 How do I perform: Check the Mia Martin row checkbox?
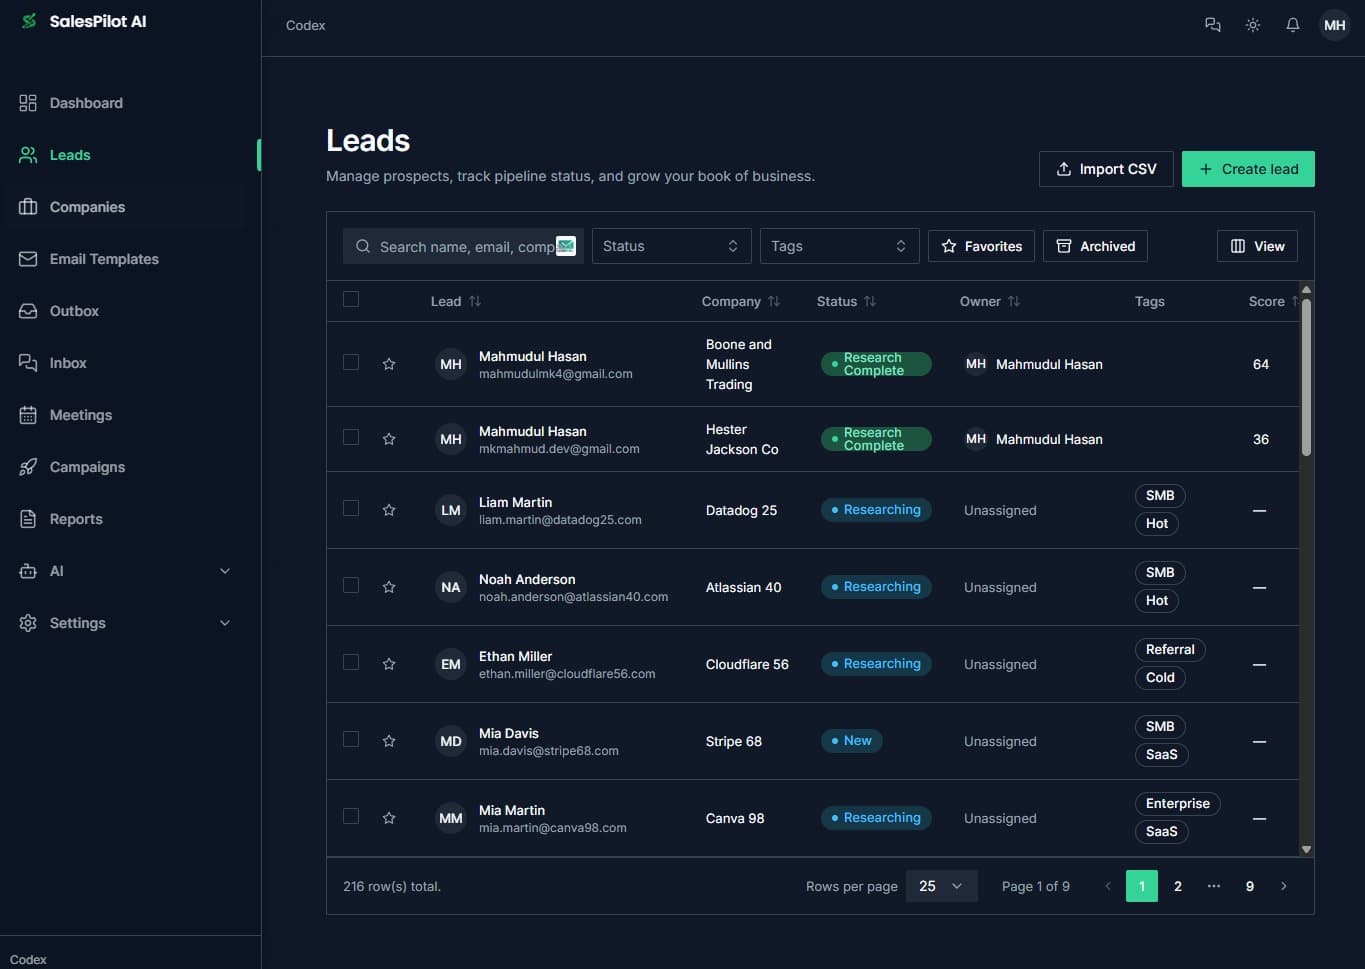click(x=351, y=816)
